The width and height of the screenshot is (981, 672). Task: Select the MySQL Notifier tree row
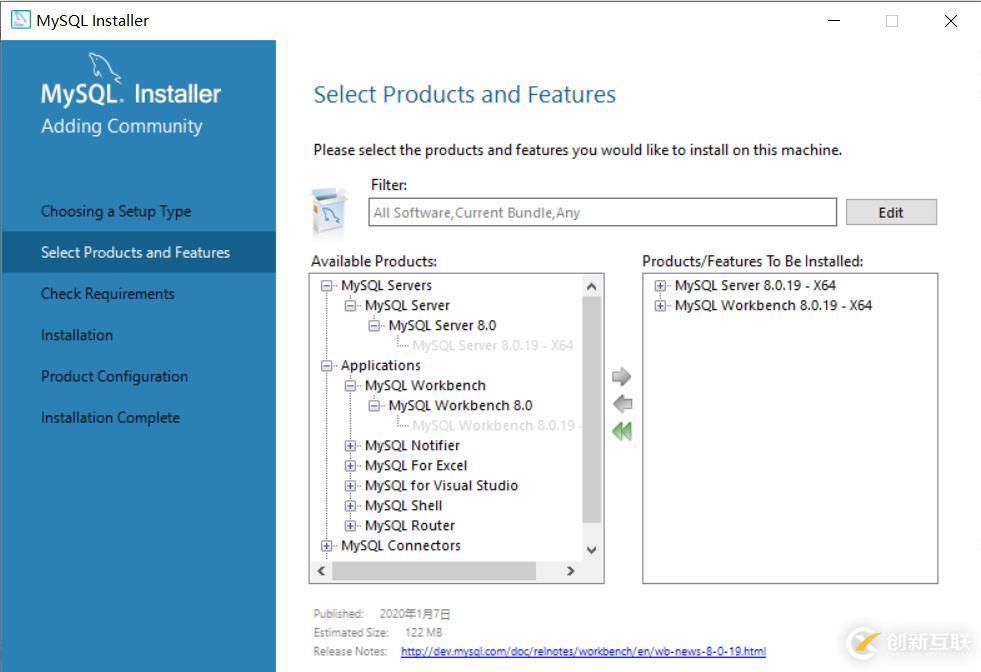[412, 445]
